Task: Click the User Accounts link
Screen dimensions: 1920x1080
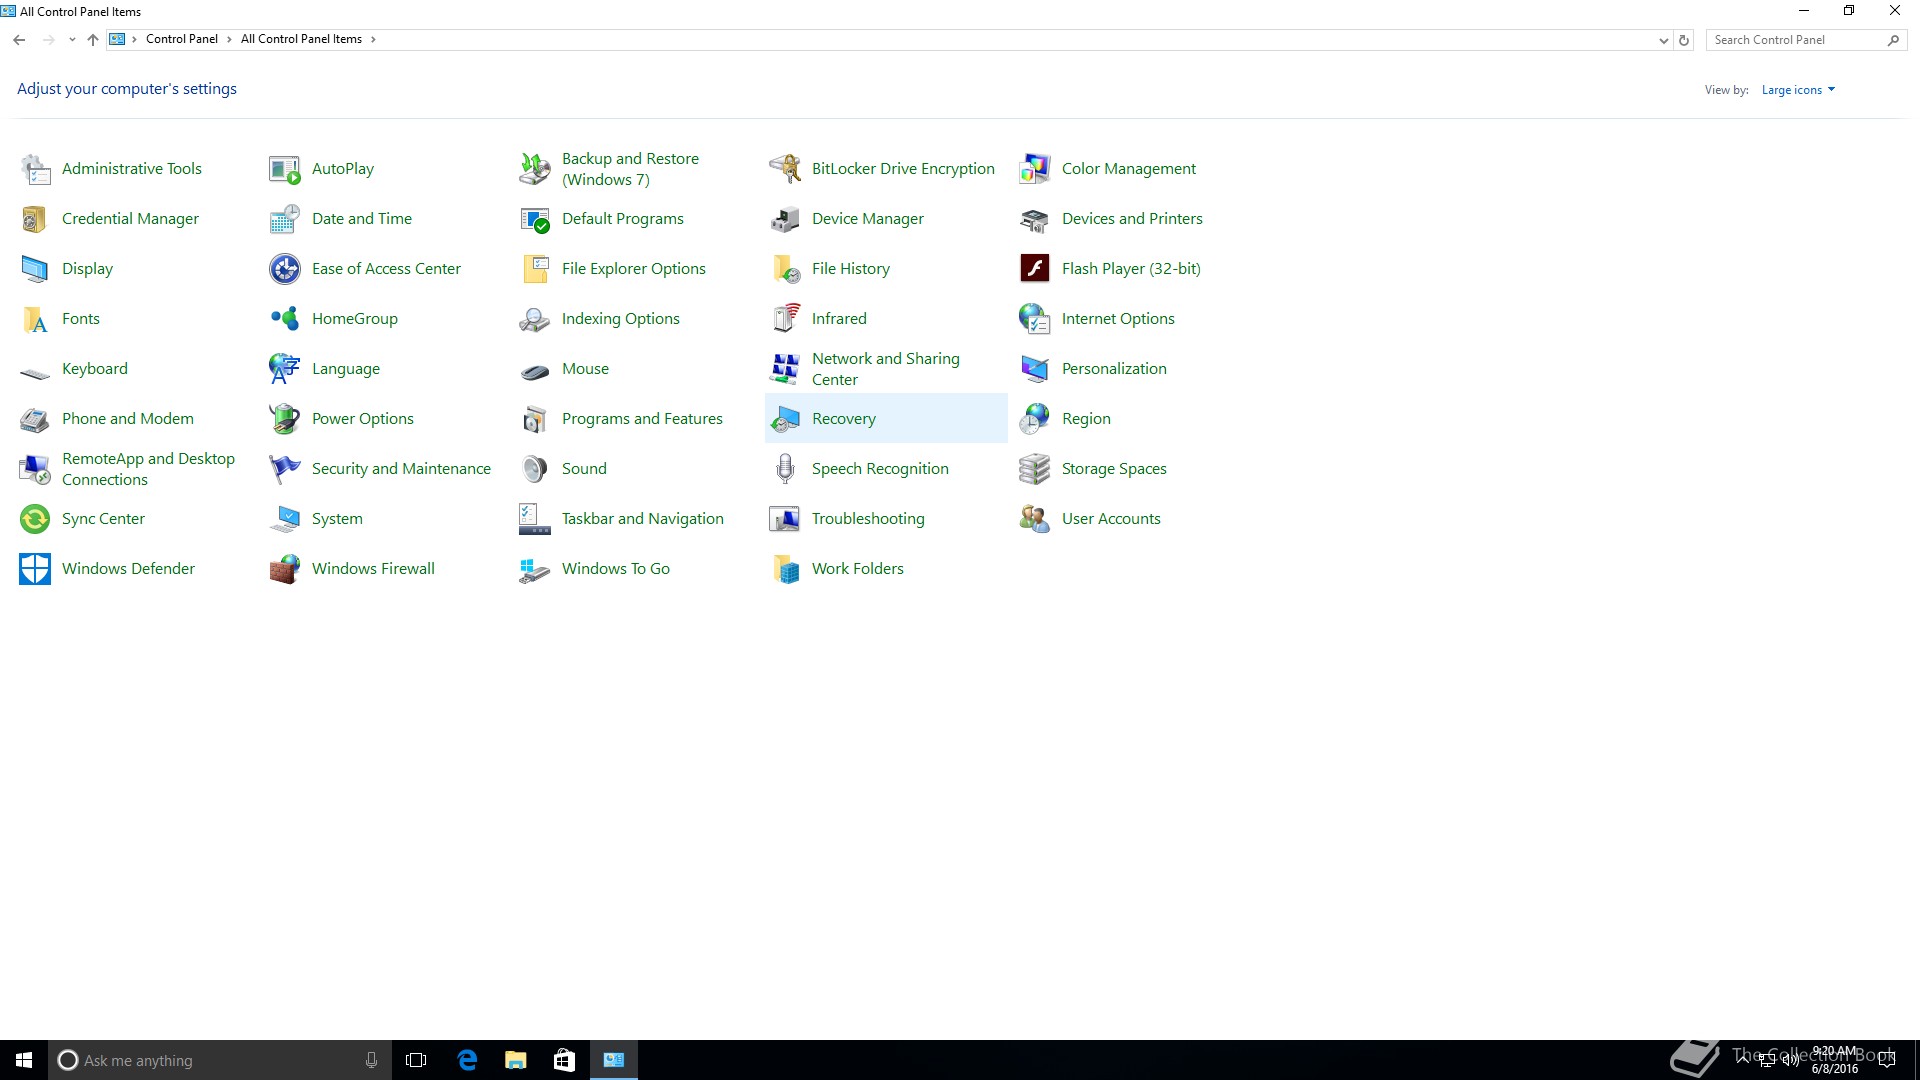Action: point(1111,519)
